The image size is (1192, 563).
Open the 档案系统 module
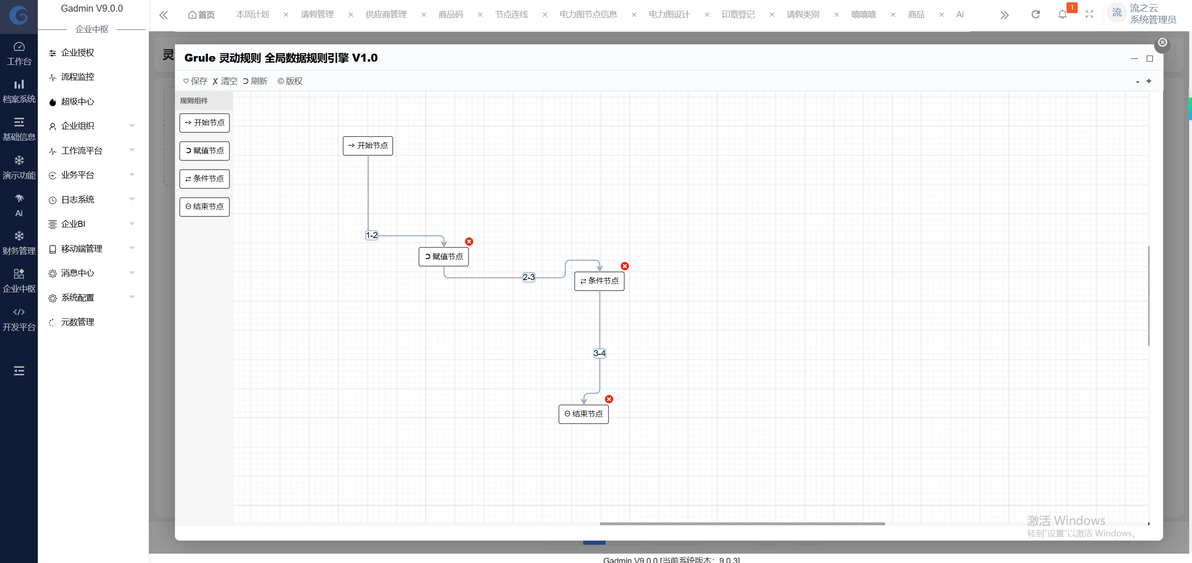pos(19,91)
